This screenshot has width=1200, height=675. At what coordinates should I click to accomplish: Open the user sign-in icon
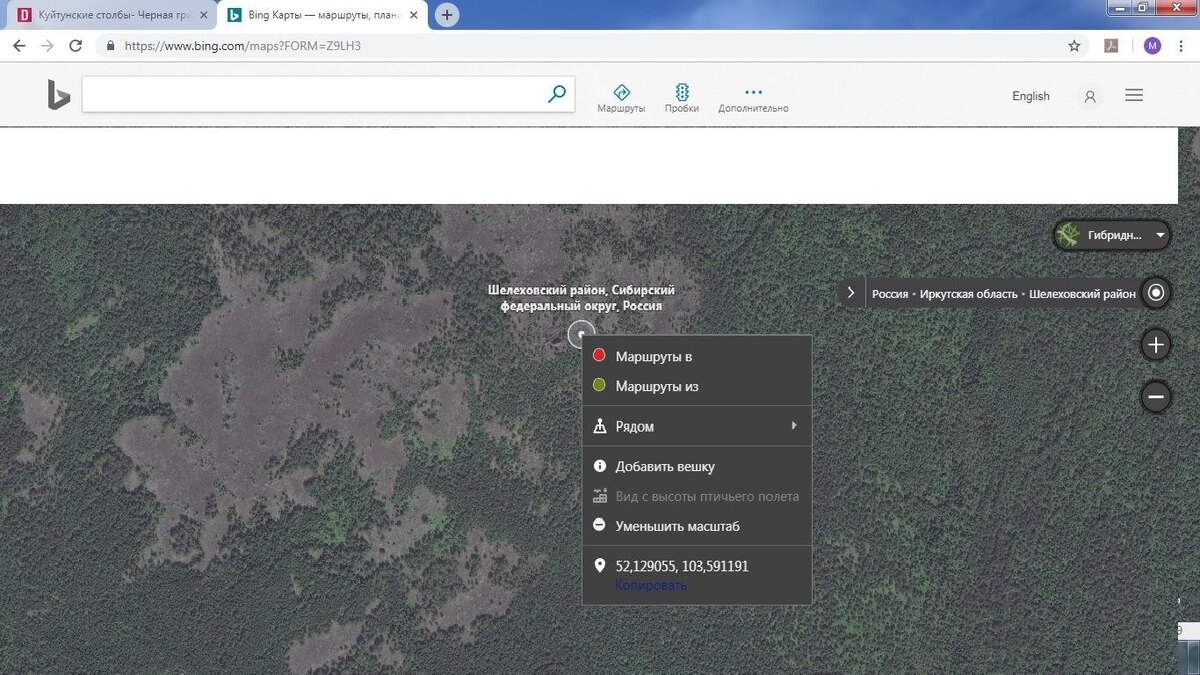tap(1090, 96)
